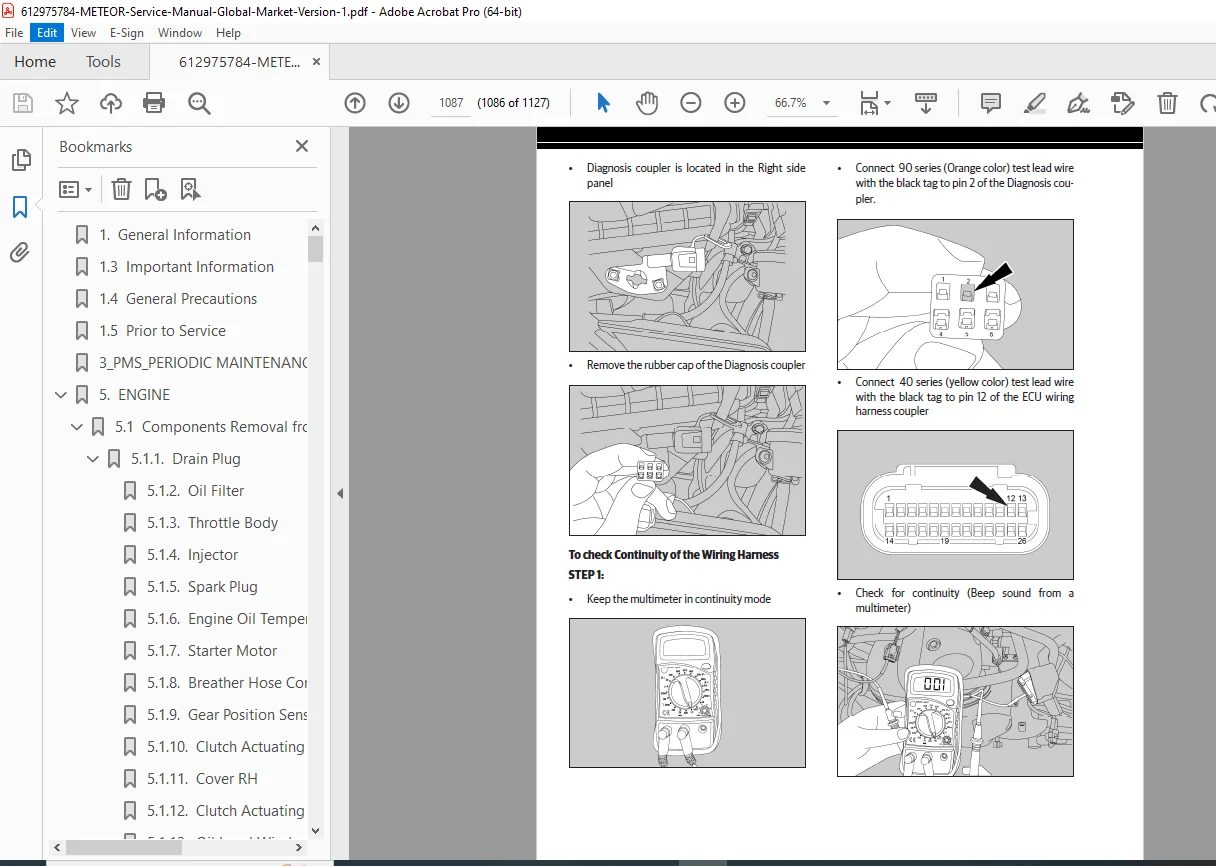Open the Help menu
This screenshot has width=1216, height=866.
coord(228,33)
